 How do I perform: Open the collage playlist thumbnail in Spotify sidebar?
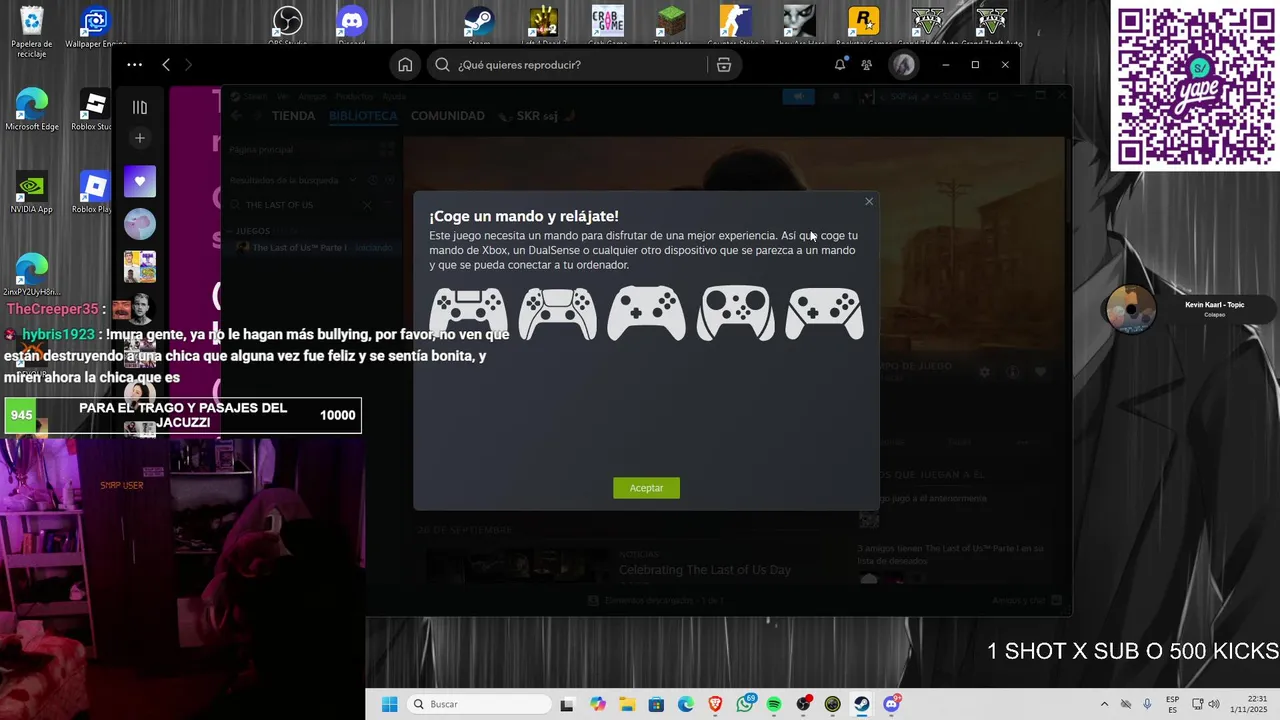(140, 267)
